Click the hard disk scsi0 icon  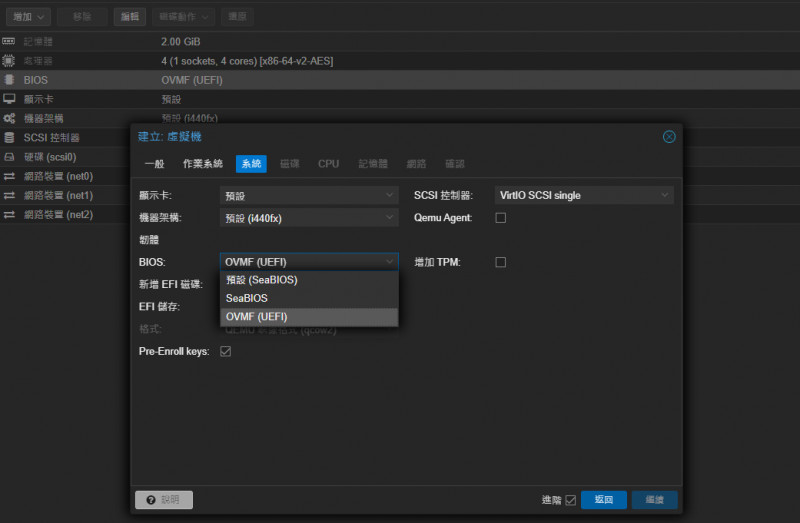tap(9, 157)
